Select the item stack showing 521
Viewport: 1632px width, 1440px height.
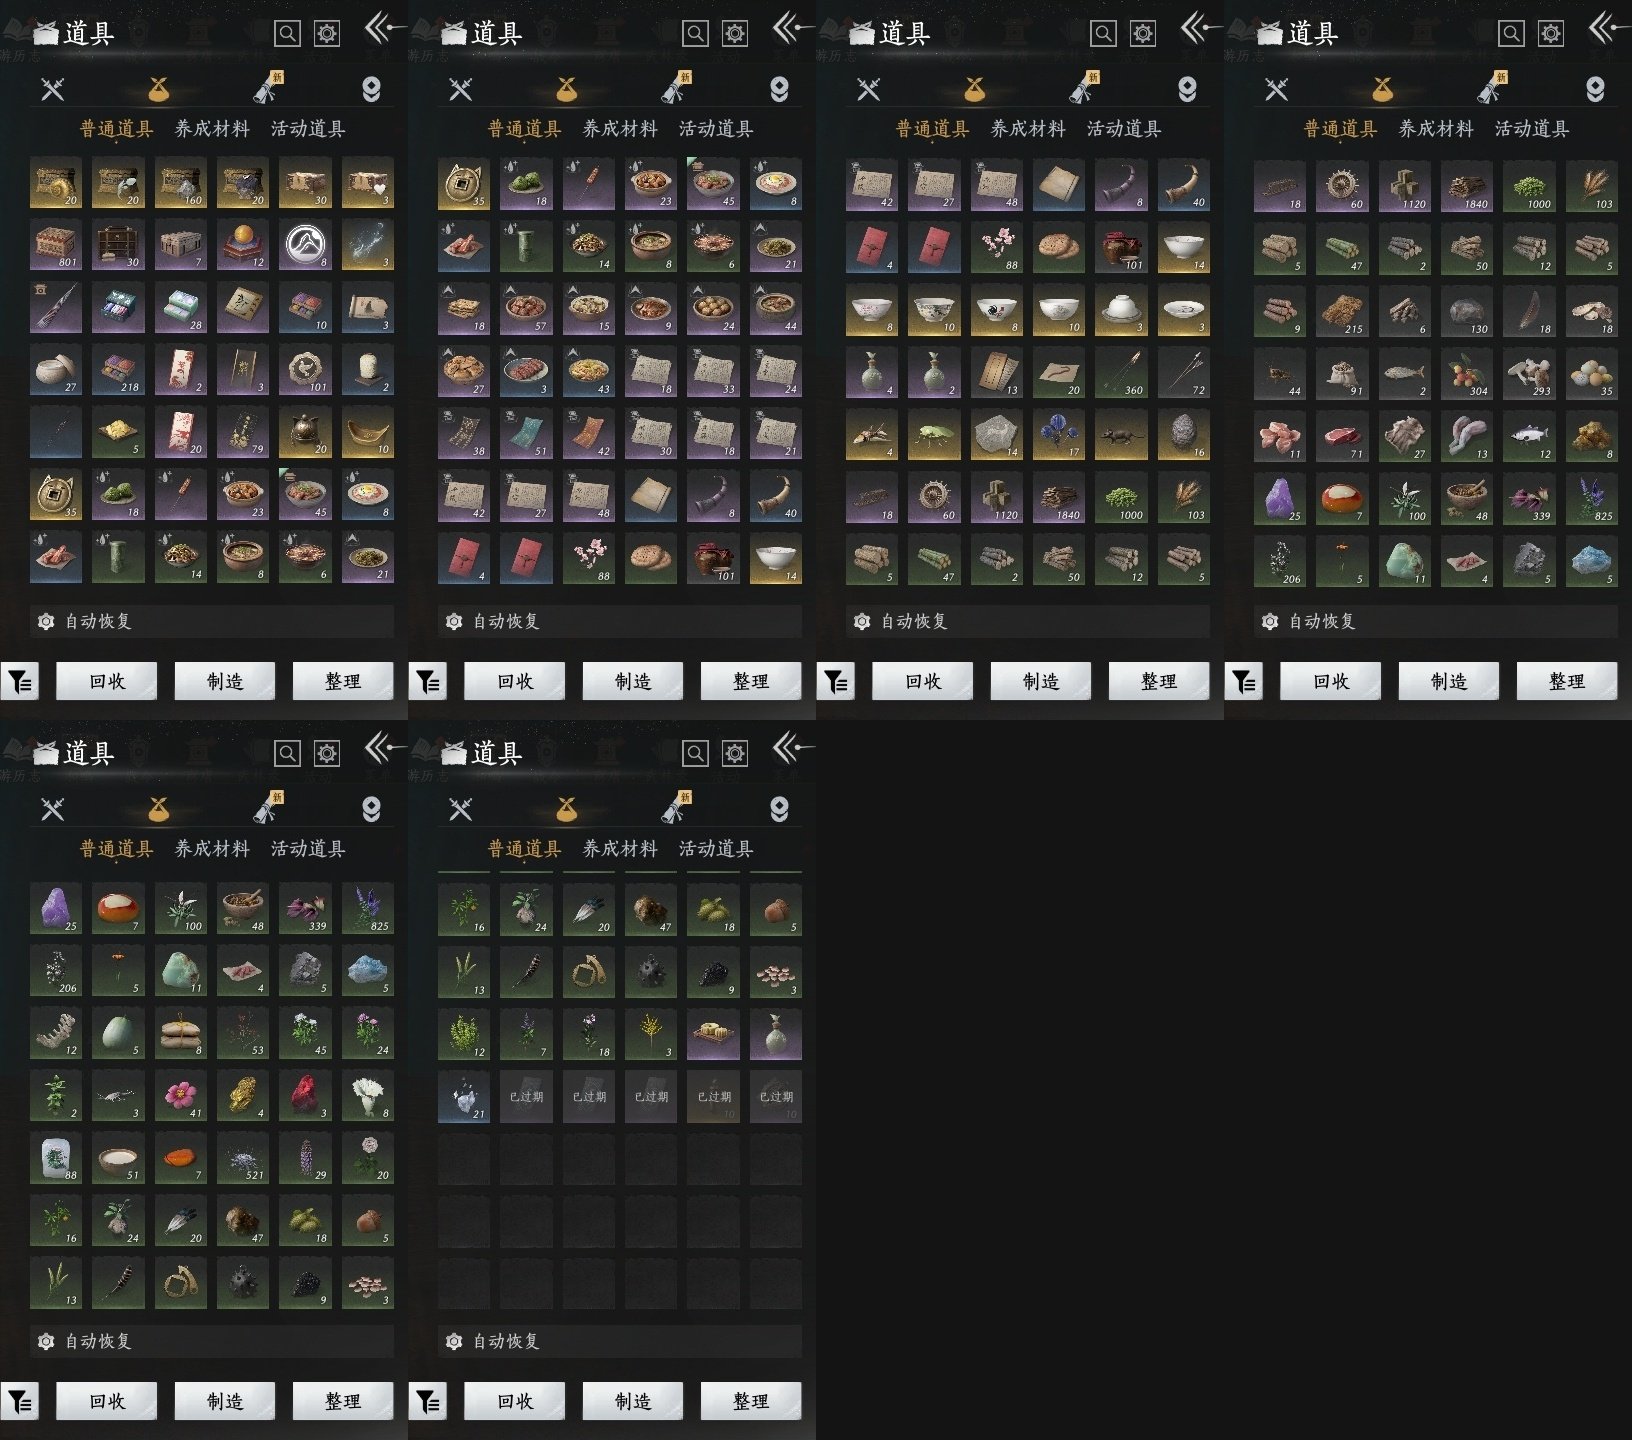point(243,1157)
